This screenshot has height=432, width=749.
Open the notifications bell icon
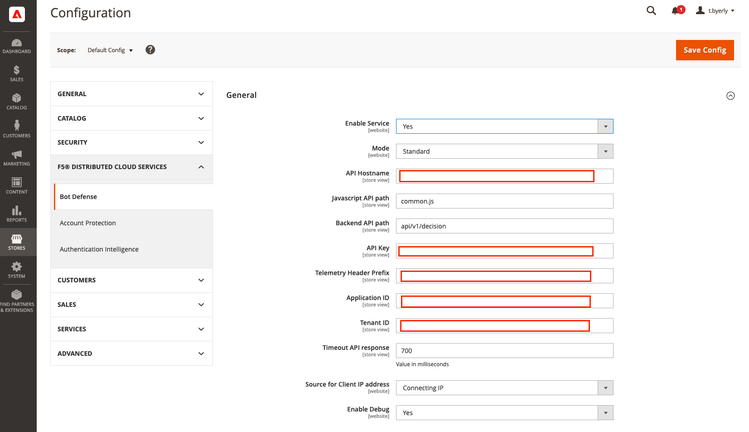[678, 11]
